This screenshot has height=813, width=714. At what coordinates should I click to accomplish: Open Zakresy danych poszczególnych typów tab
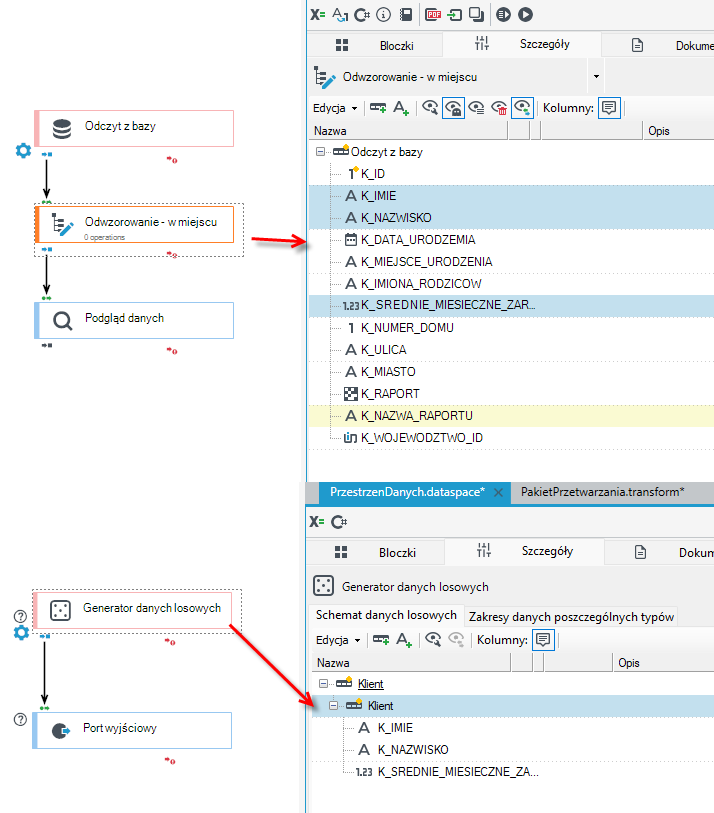pos(571,616)
